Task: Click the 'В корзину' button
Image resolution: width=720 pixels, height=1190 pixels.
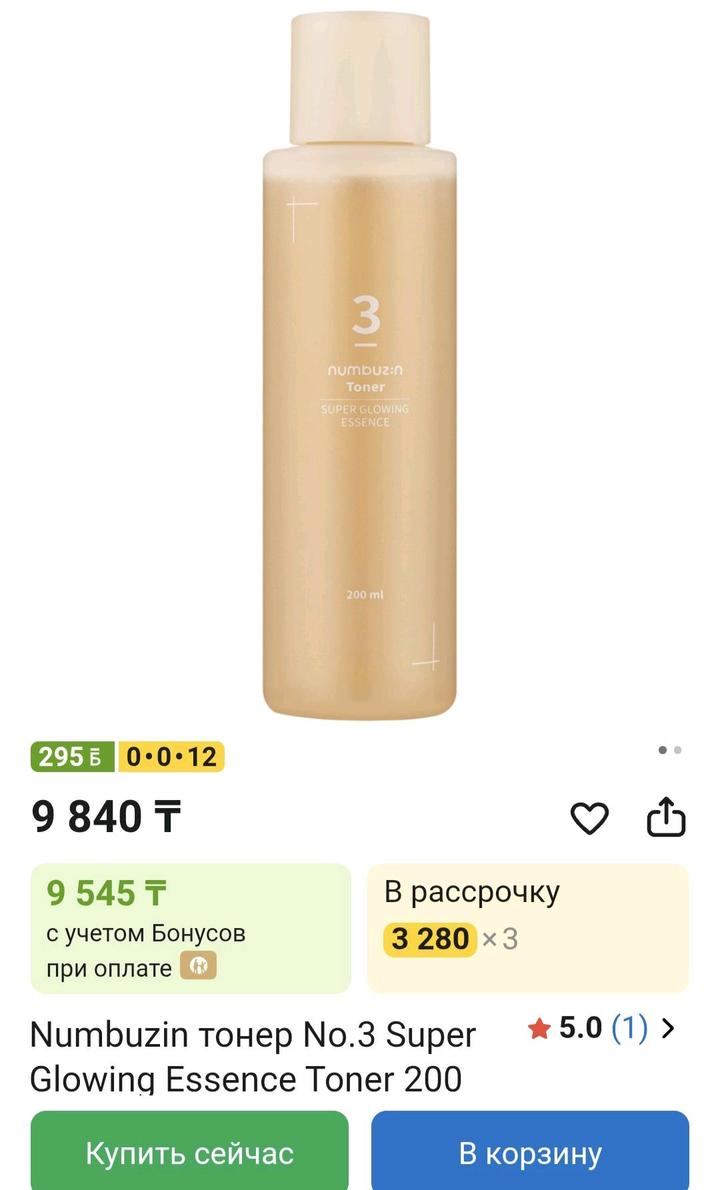Action: pos(530,1151)
